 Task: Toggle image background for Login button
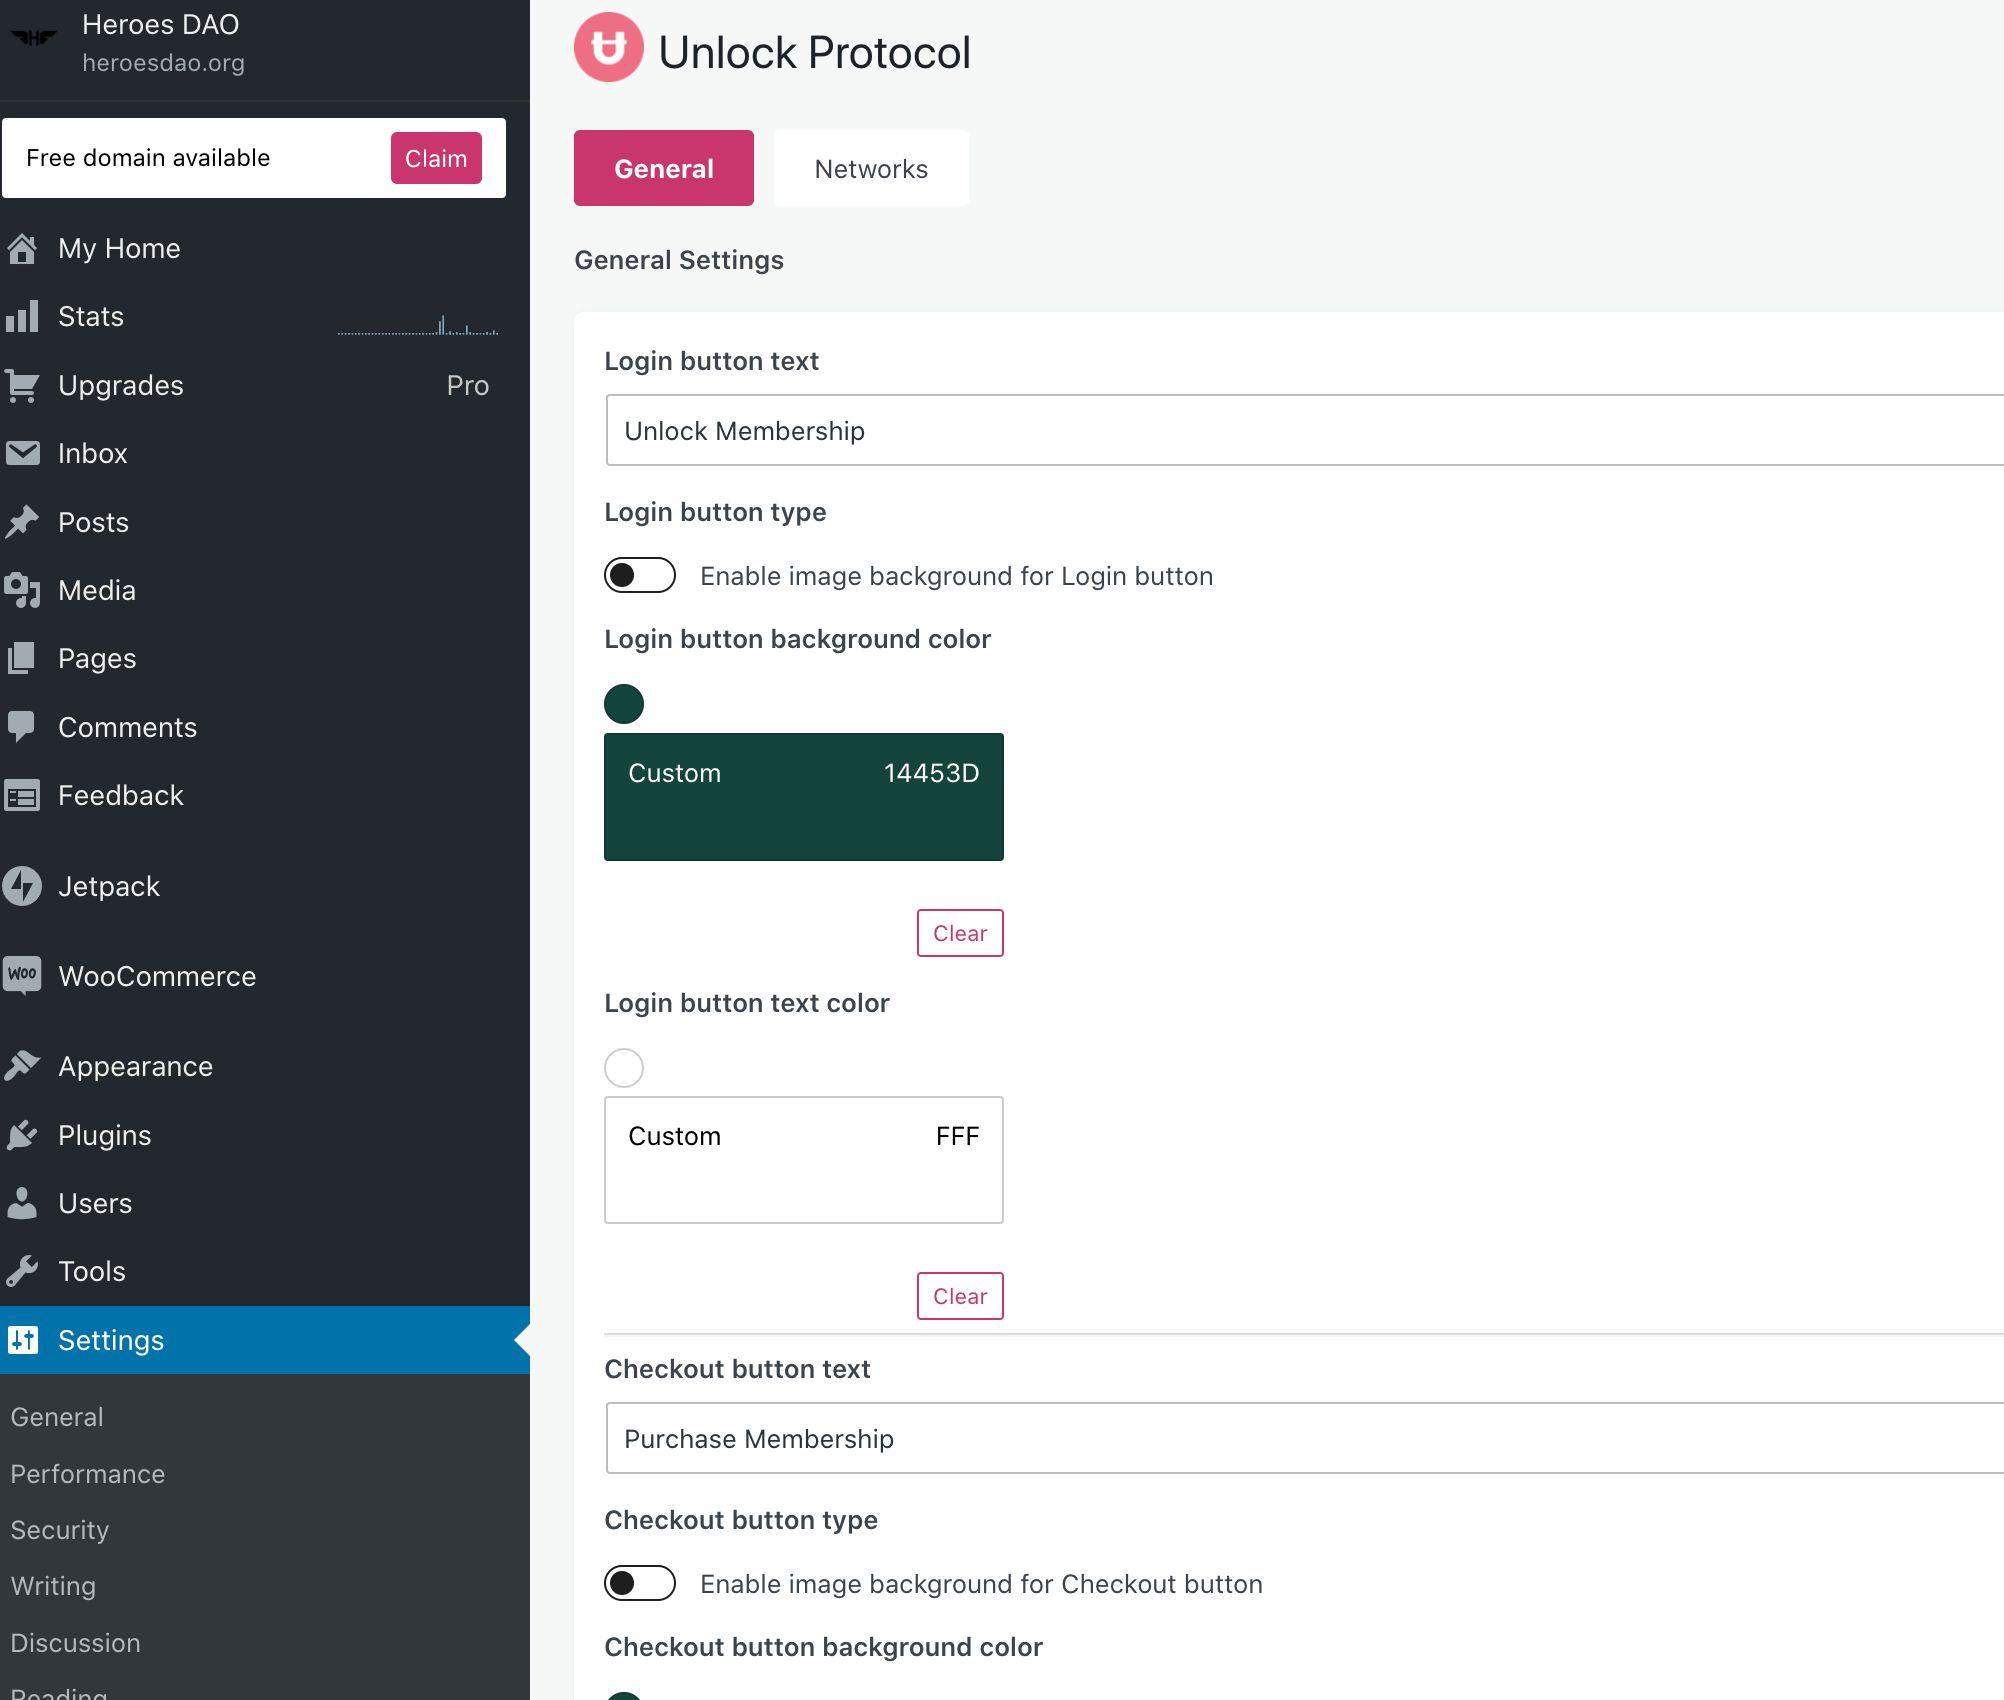(640, 575)
